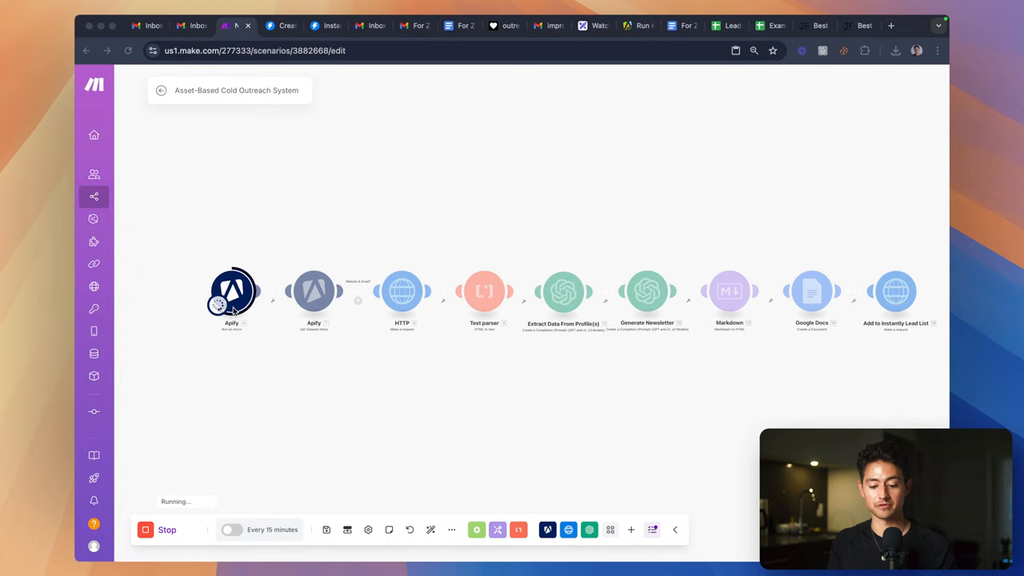Image resolution: width=1024 pixels, height=576 pixels.
Task: Stop the running scenario
Action: [x=157, y=530]
